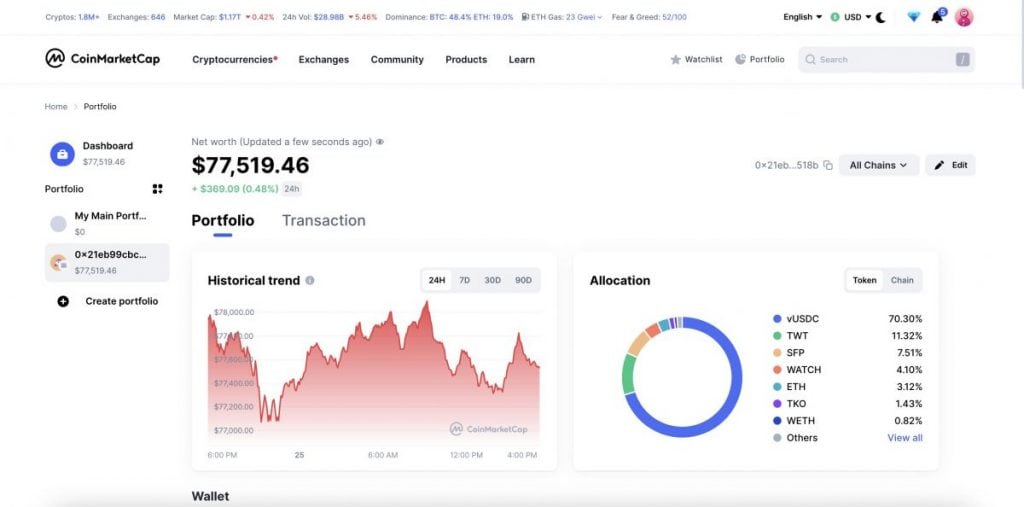Click Cryptos: 1.8M+ stat link
This screenshot has width=1024, height=507.
tap(72, 17)
